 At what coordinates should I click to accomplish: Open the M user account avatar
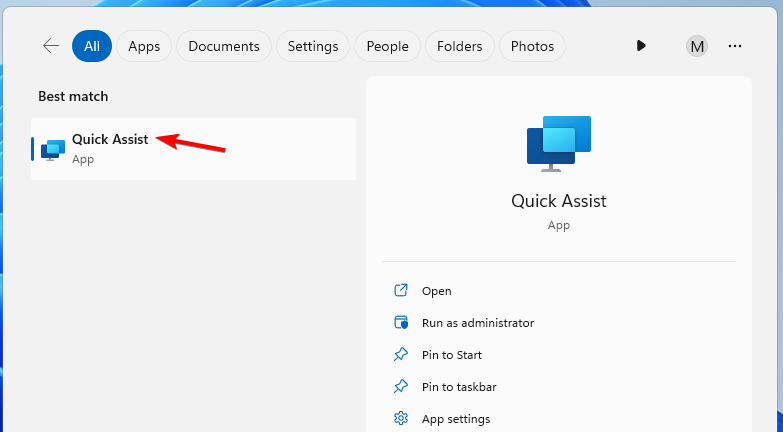point(697,46)
